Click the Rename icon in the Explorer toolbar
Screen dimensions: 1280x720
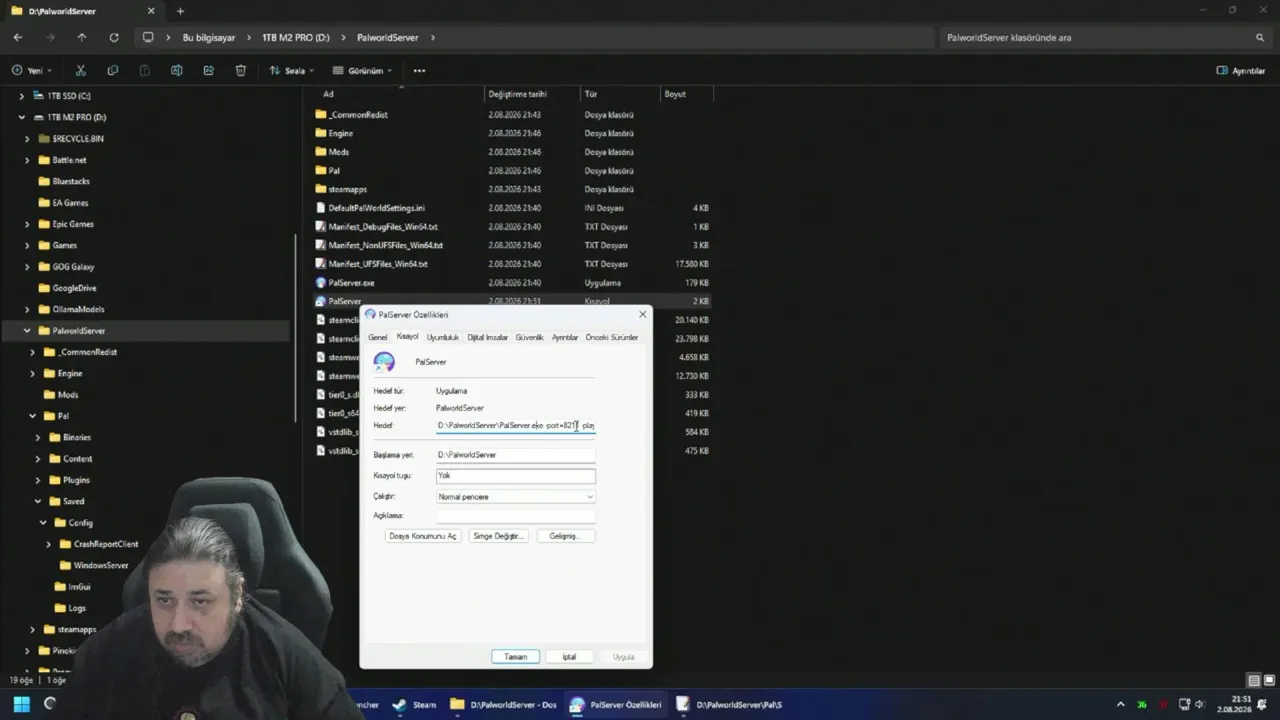pyautogui.click(x=177, y=71)
